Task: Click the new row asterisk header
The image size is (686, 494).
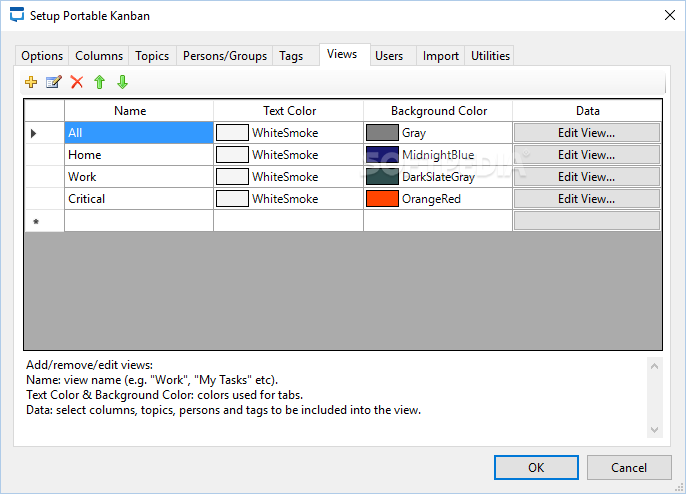Action: (45, 221)
